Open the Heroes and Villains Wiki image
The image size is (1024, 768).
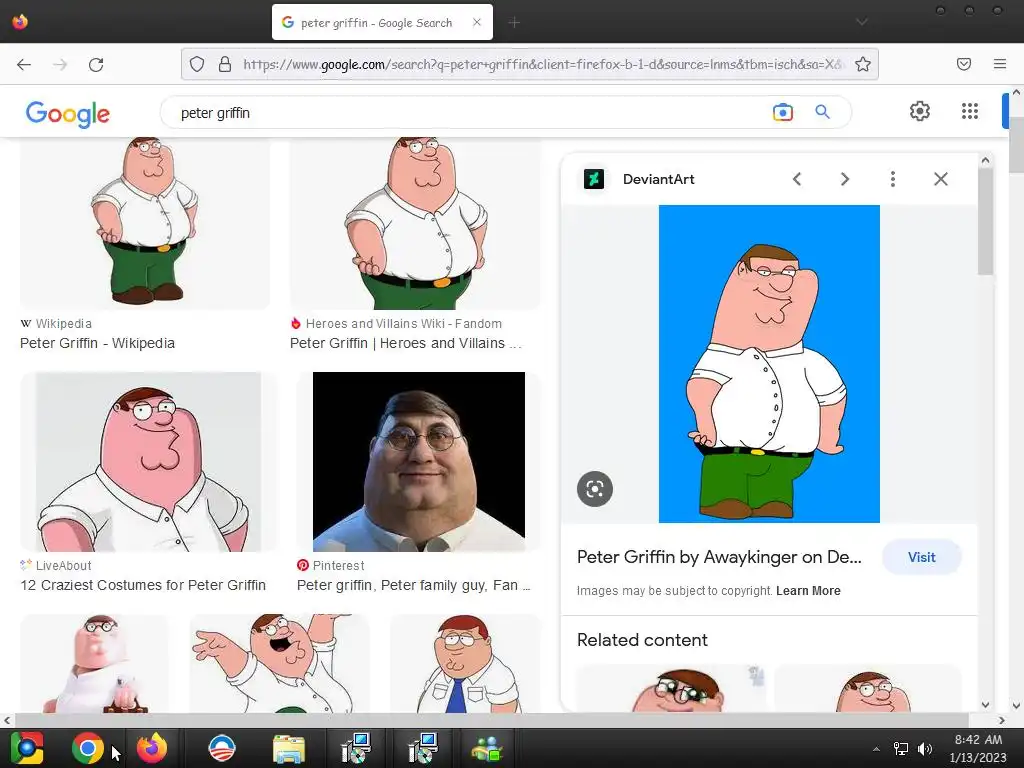pos(415,223)
